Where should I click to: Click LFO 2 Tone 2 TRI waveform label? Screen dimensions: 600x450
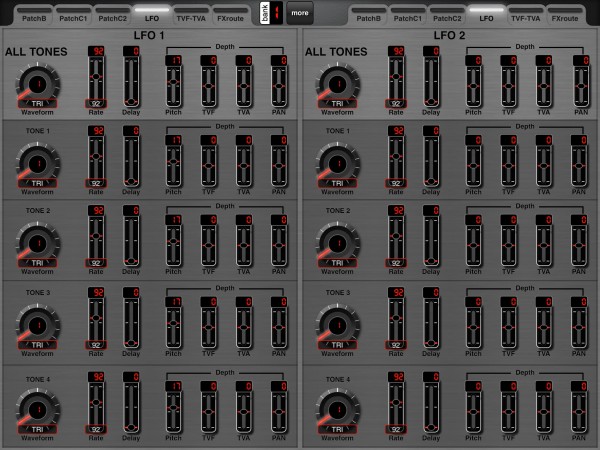pyautogui.click(x=338, y=263)
